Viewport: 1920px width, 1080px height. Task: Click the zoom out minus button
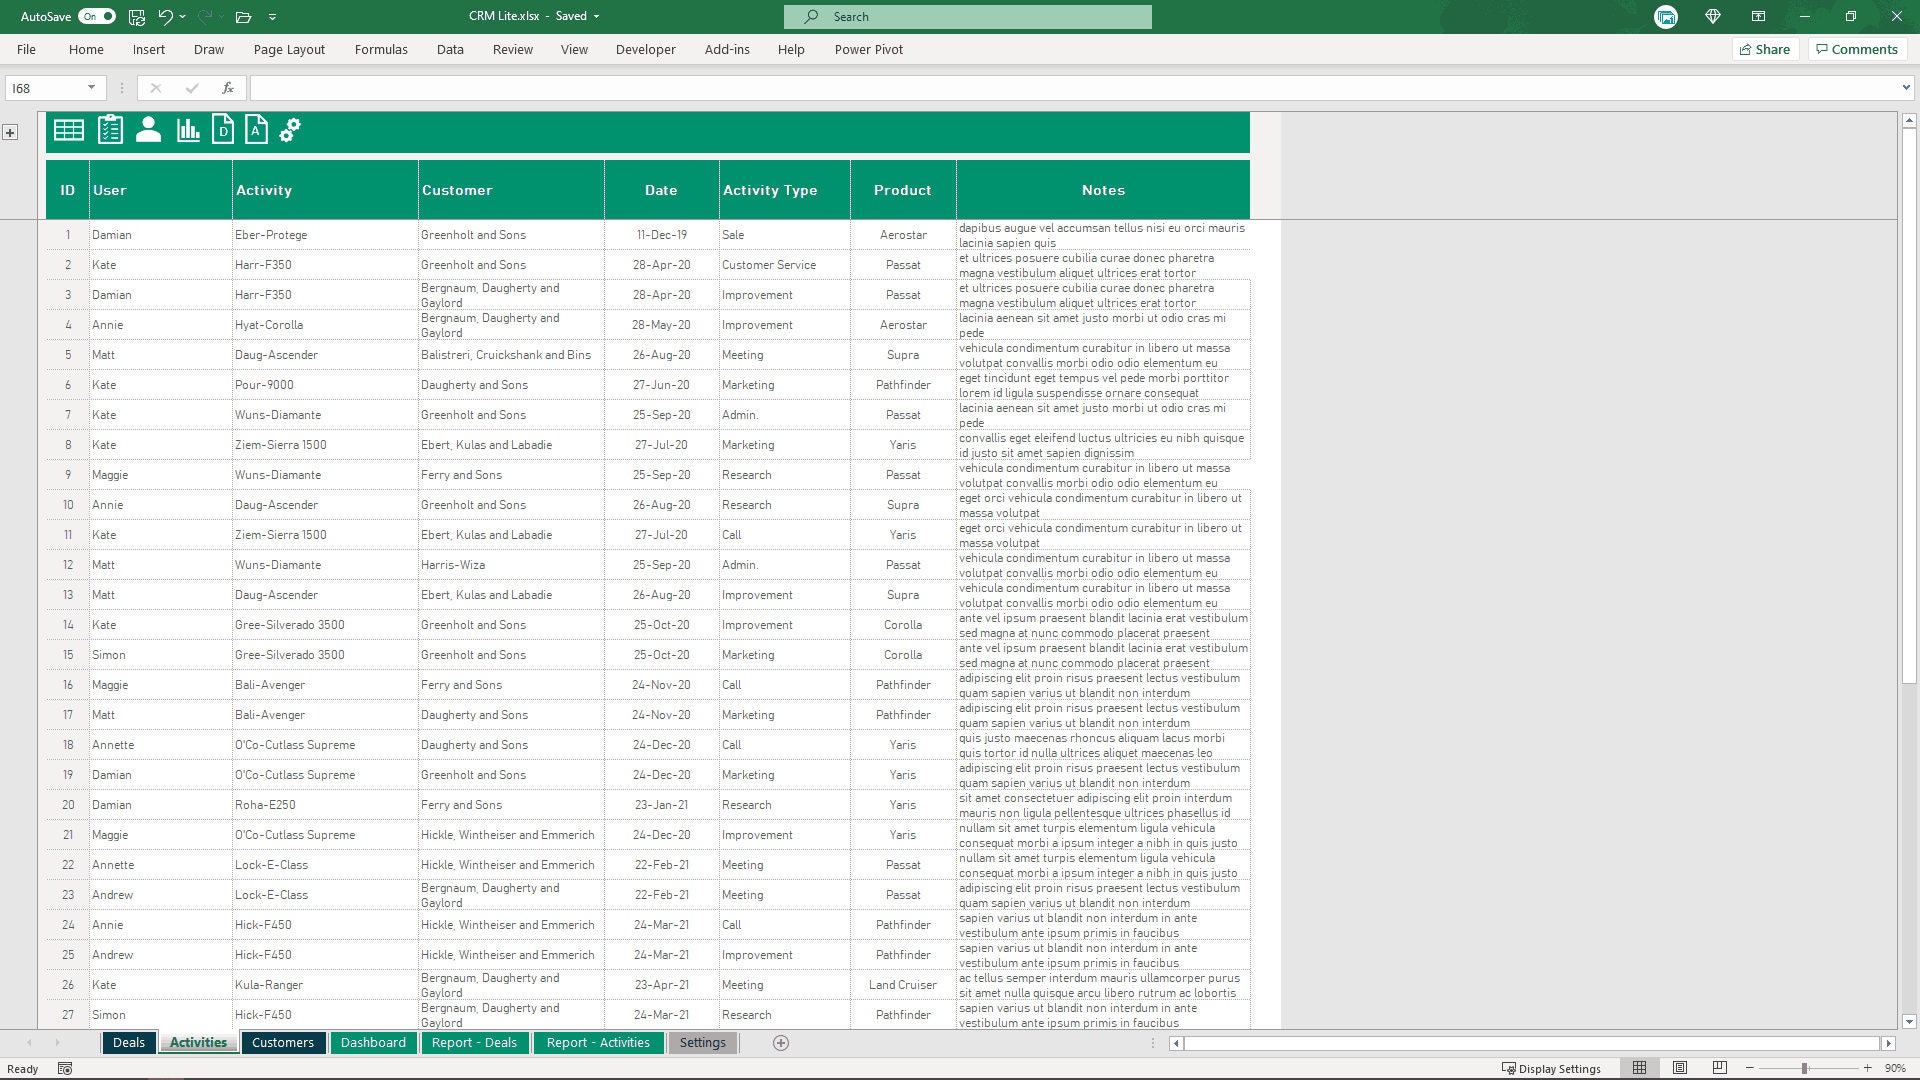click(x=1750, y=1069)
